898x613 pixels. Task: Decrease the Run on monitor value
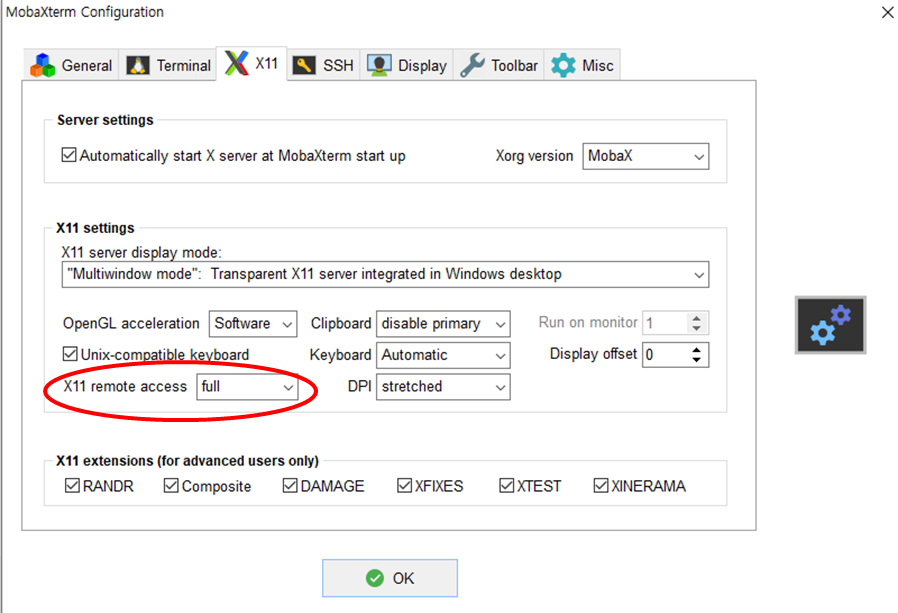point(696,328)
